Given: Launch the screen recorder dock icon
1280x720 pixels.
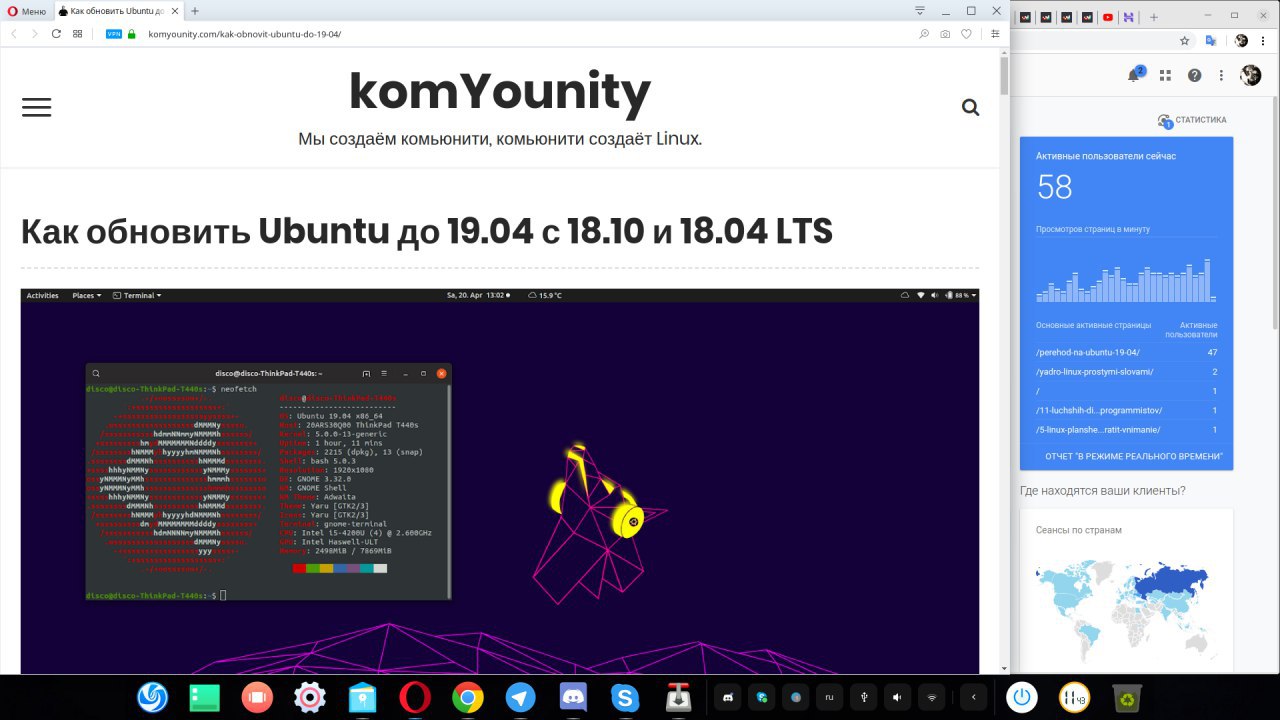Looking at the screenshot, I should point(257,697).
